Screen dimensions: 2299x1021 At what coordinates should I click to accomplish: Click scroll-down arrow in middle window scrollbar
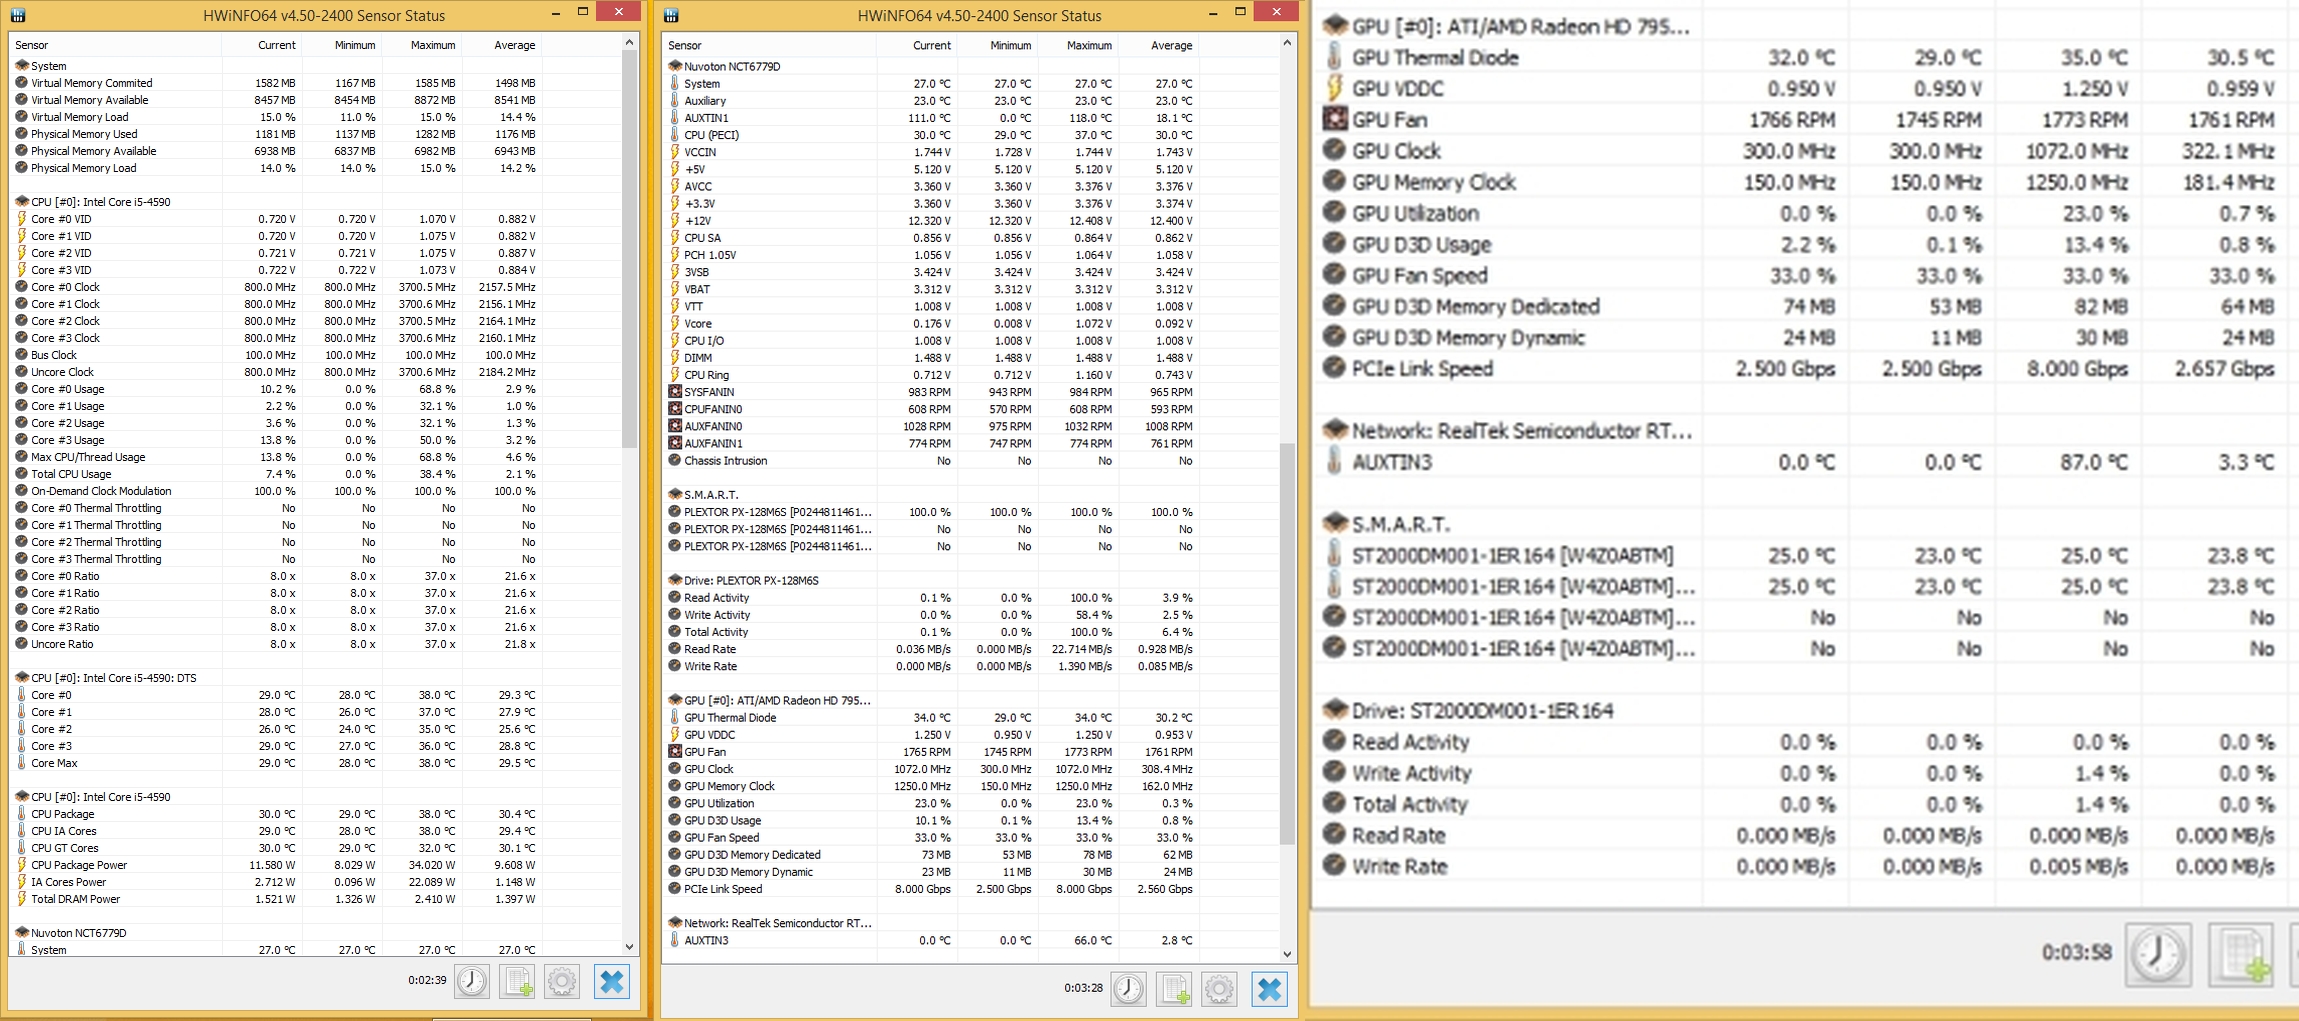tap(1287, 954)
